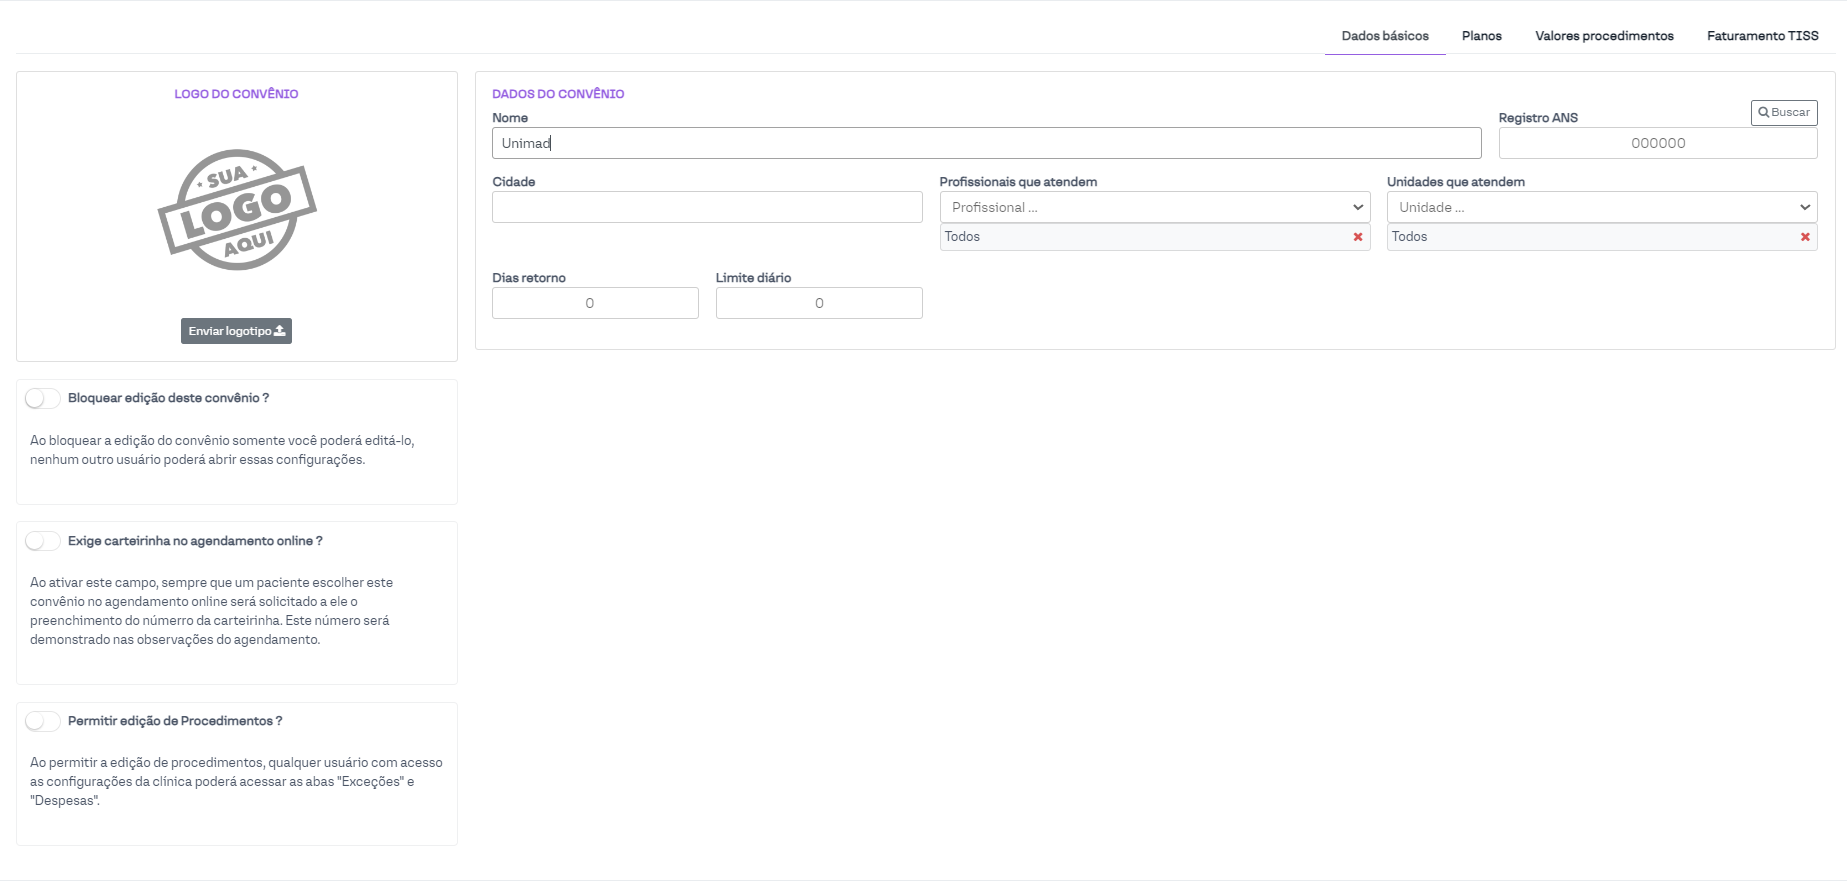
Task: Remove 'Todos' tag from Profissionais
Action: click(x=1357, y=237)
